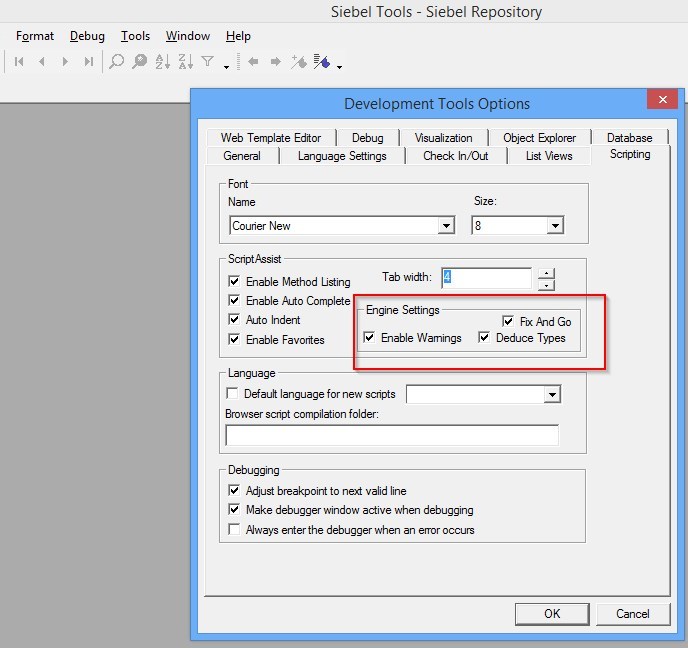The image size is (688, 648).
Task: Uncheck Make debugger window active when debugging
Action: click(234, 509)
